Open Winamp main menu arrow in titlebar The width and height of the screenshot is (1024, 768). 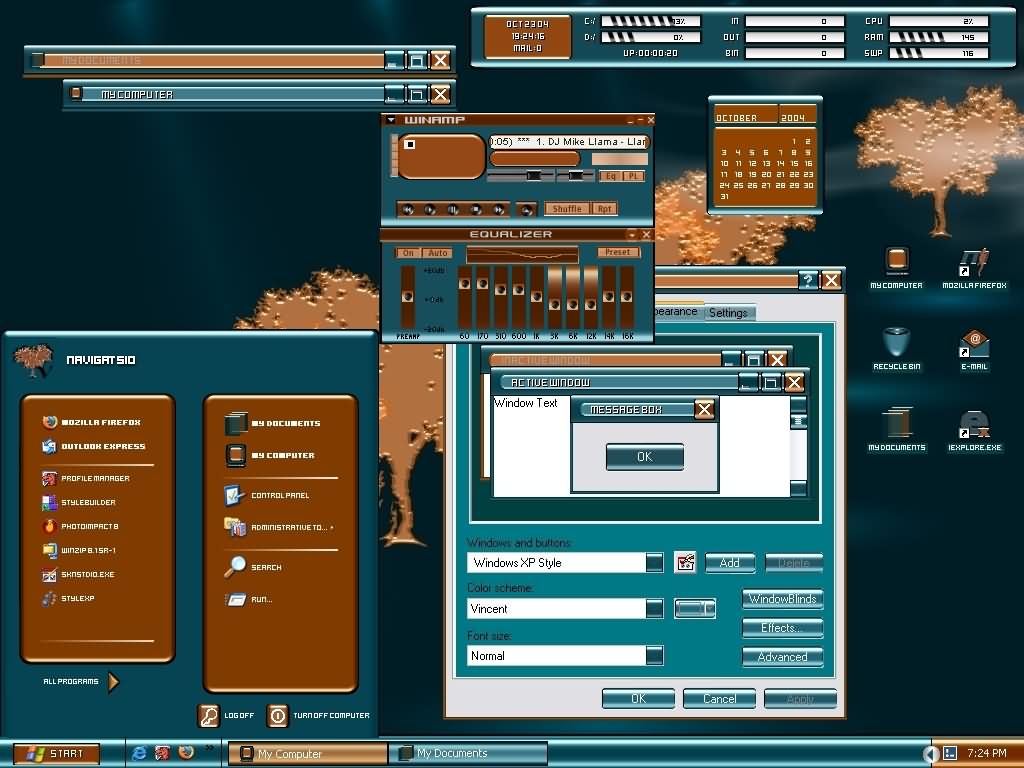[x=391, y=120]
